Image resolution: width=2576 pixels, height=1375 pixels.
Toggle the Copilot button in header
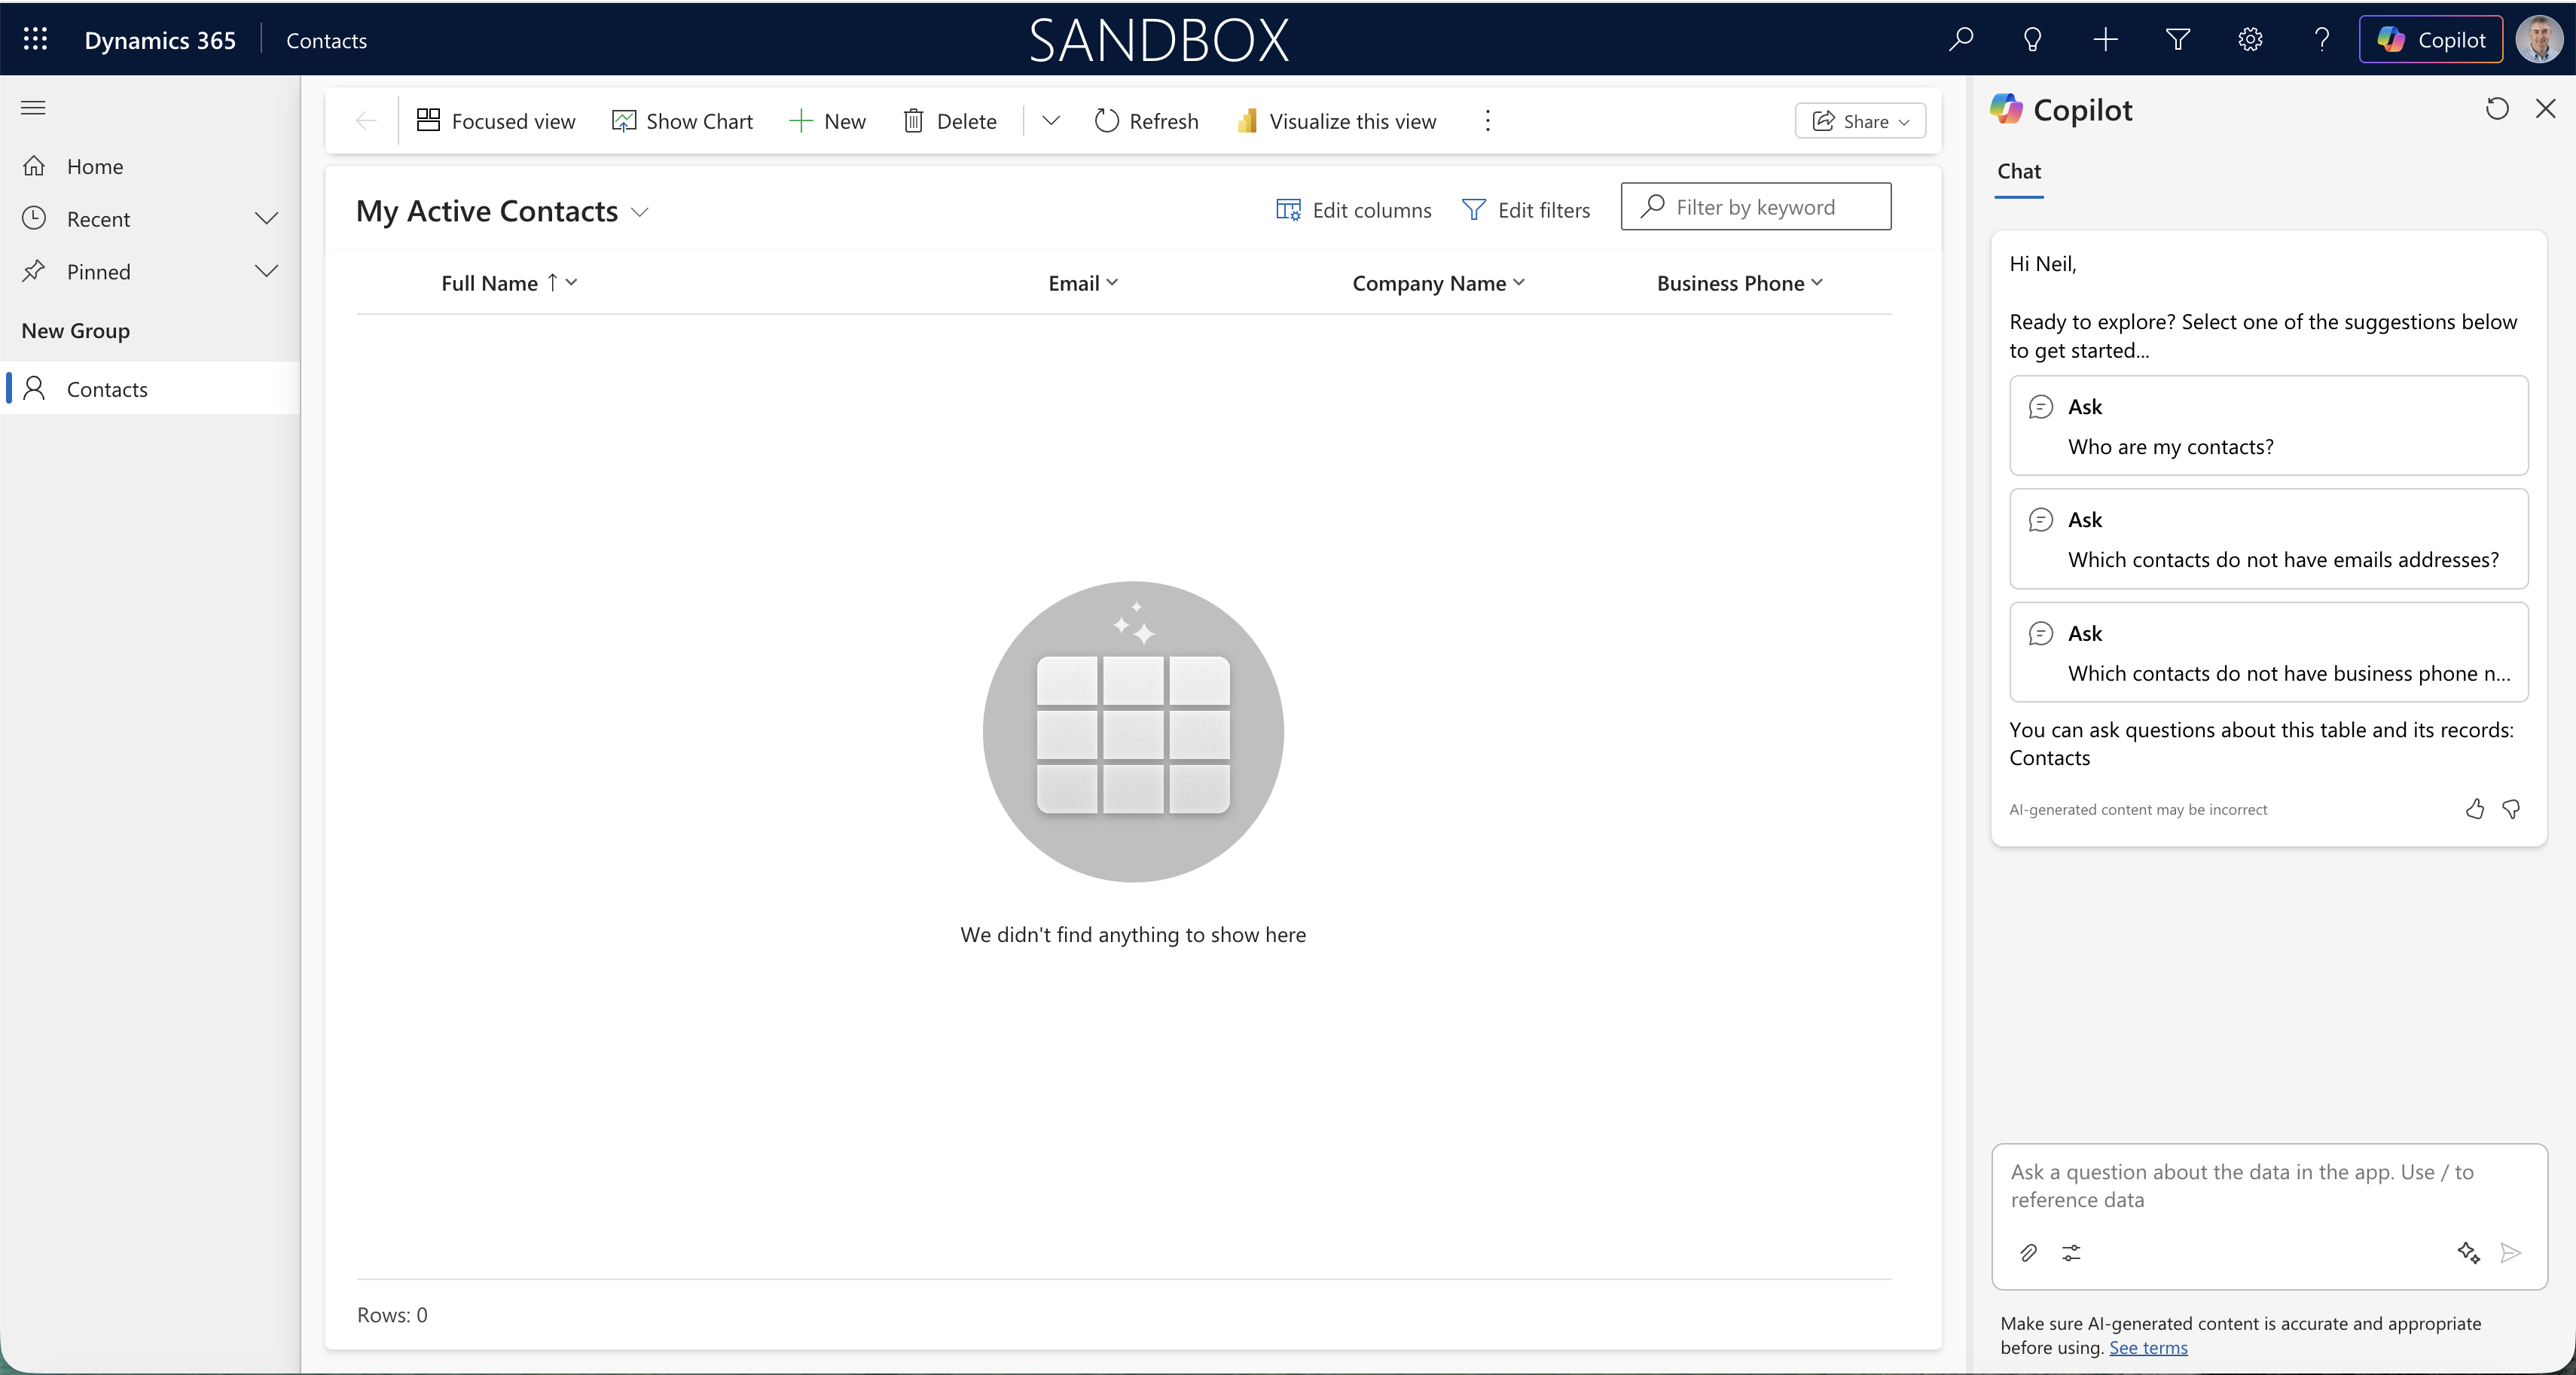[2430, 39]
